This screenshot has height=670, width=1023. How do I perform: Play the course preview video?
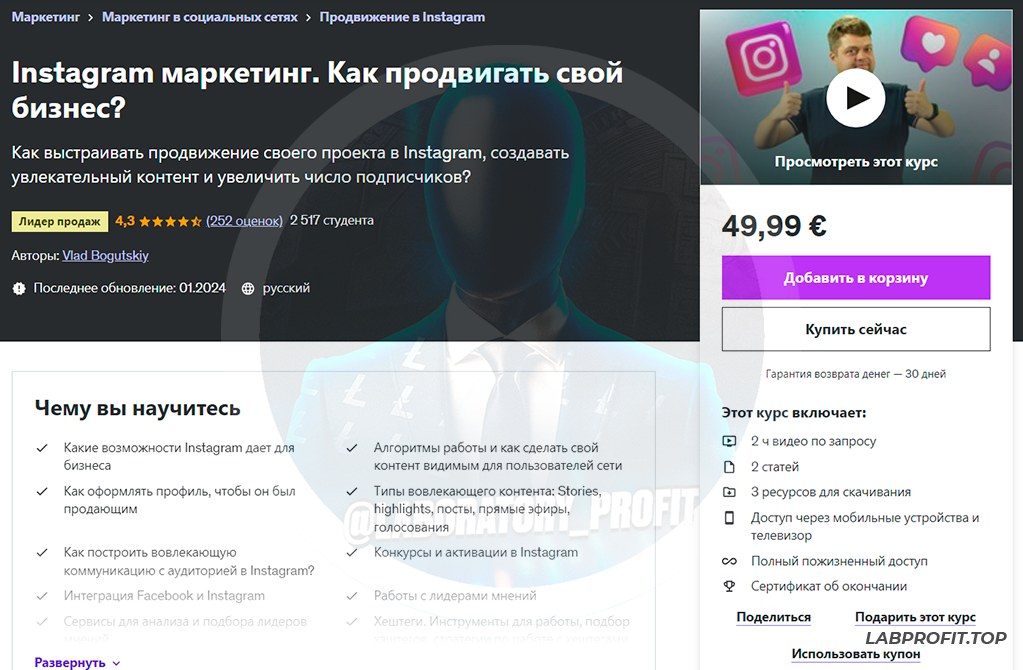click(855, 98)
